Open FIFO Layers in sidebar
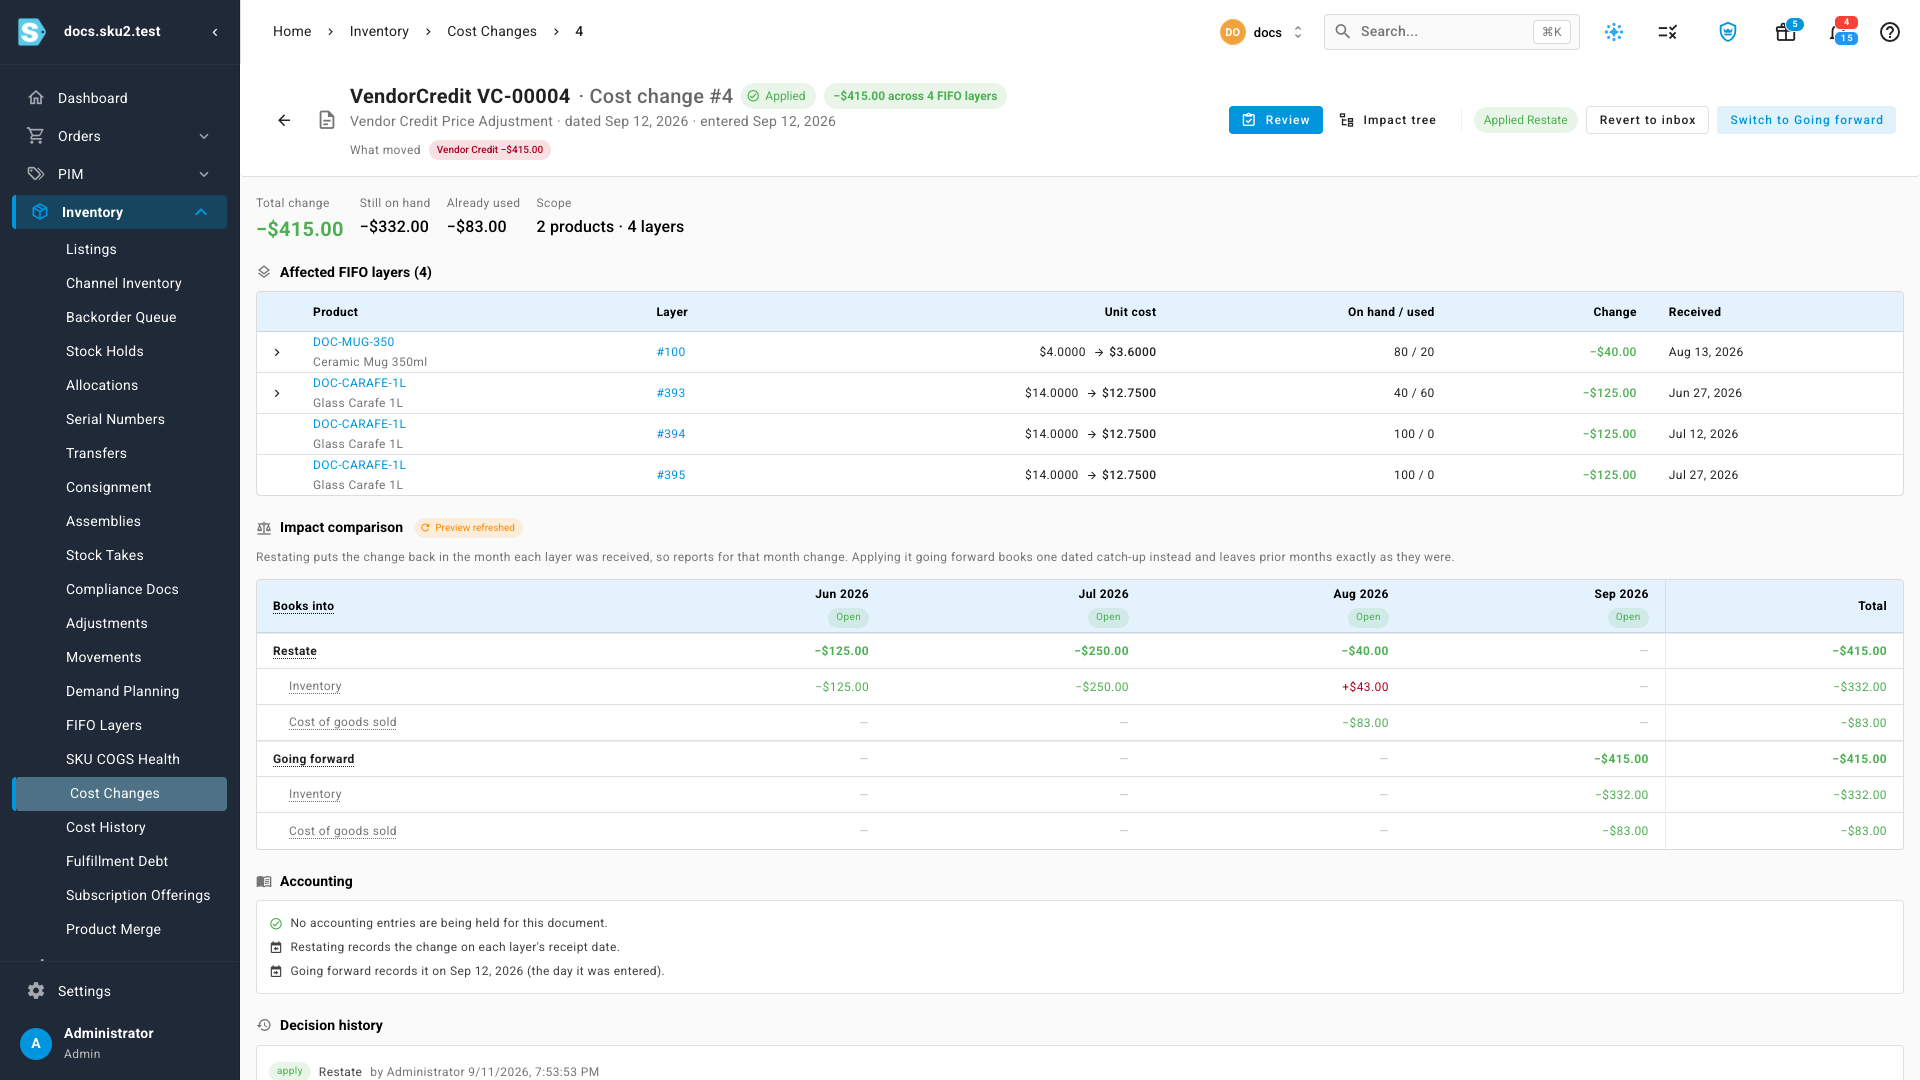Screen dimensions: 1920x1080 tap(104, 725)
